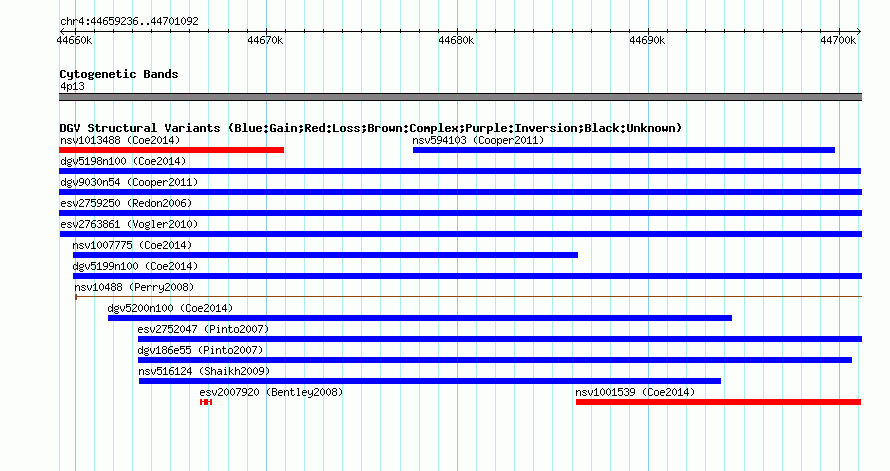This screenshot has height=471, width=890.
Task: Open the esv2763861 (Vogler2010) label
Action: tap(129, 224)
